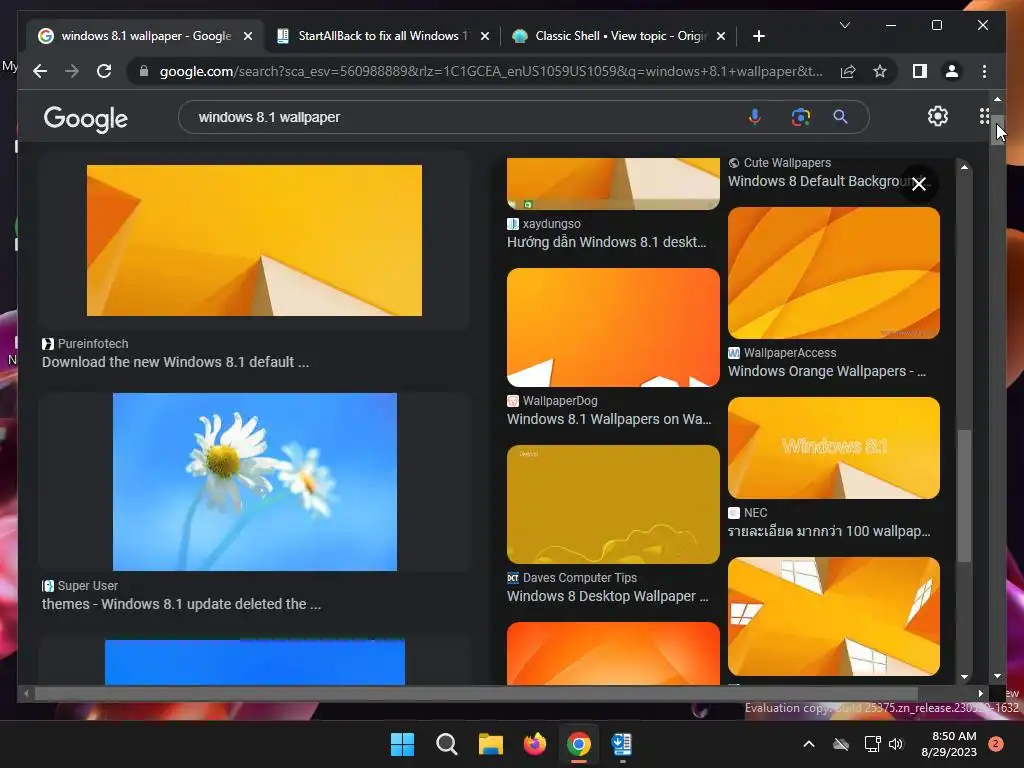Click the magnifier search button in Google
1024x768 pixels.
point(840,117)
